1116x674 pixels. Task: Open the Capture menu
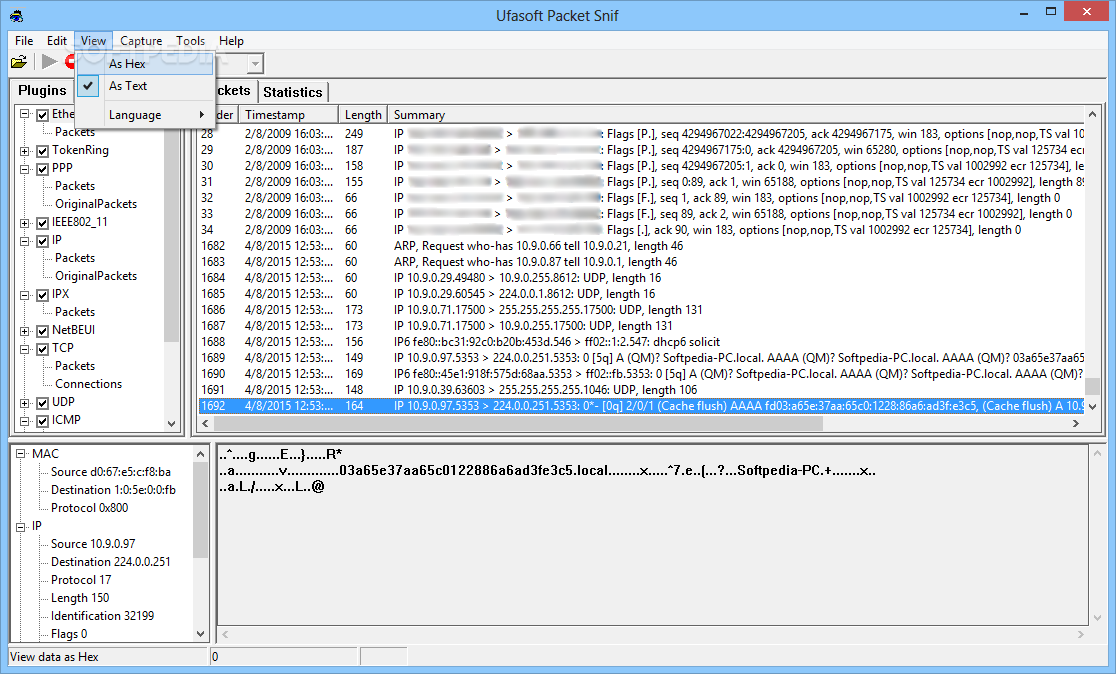[x=141, y=41]
